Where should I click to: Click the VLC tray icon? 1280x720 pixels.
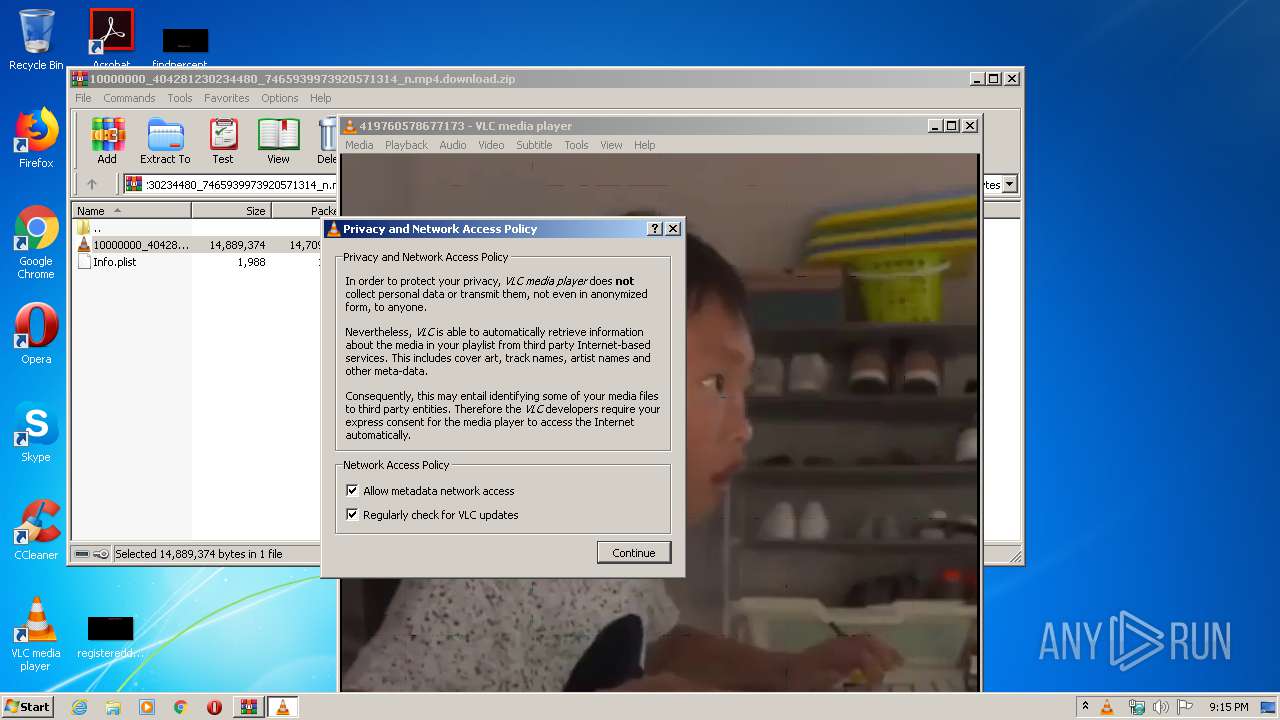point(1107,707)
